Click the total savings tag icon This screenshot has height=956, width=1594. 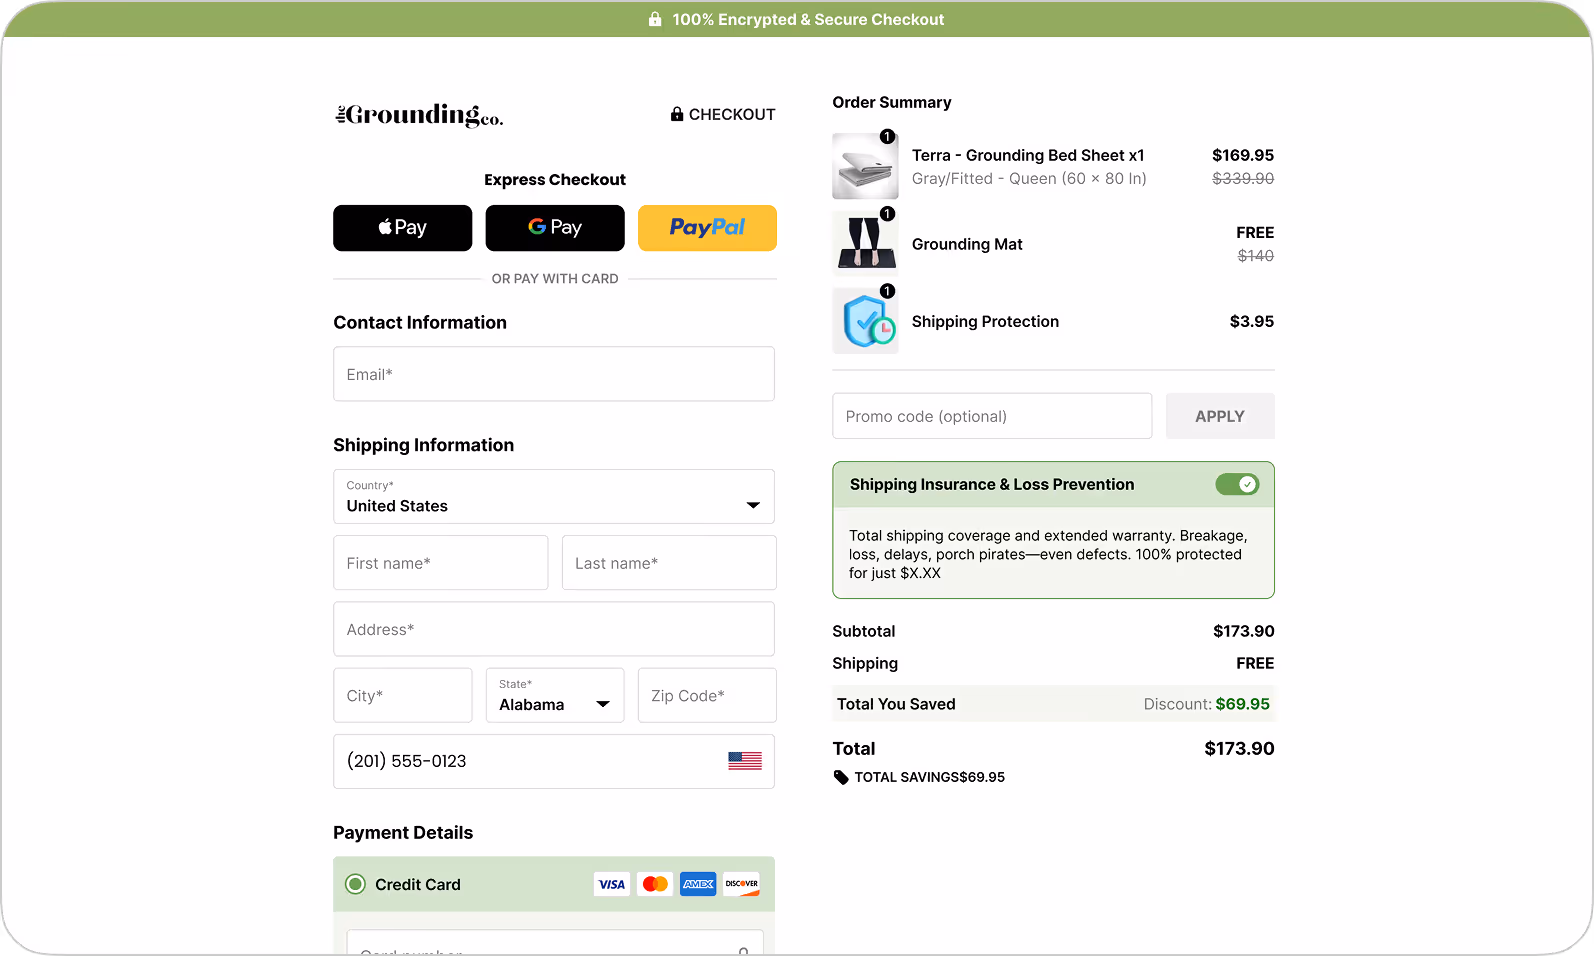point(841,778)
